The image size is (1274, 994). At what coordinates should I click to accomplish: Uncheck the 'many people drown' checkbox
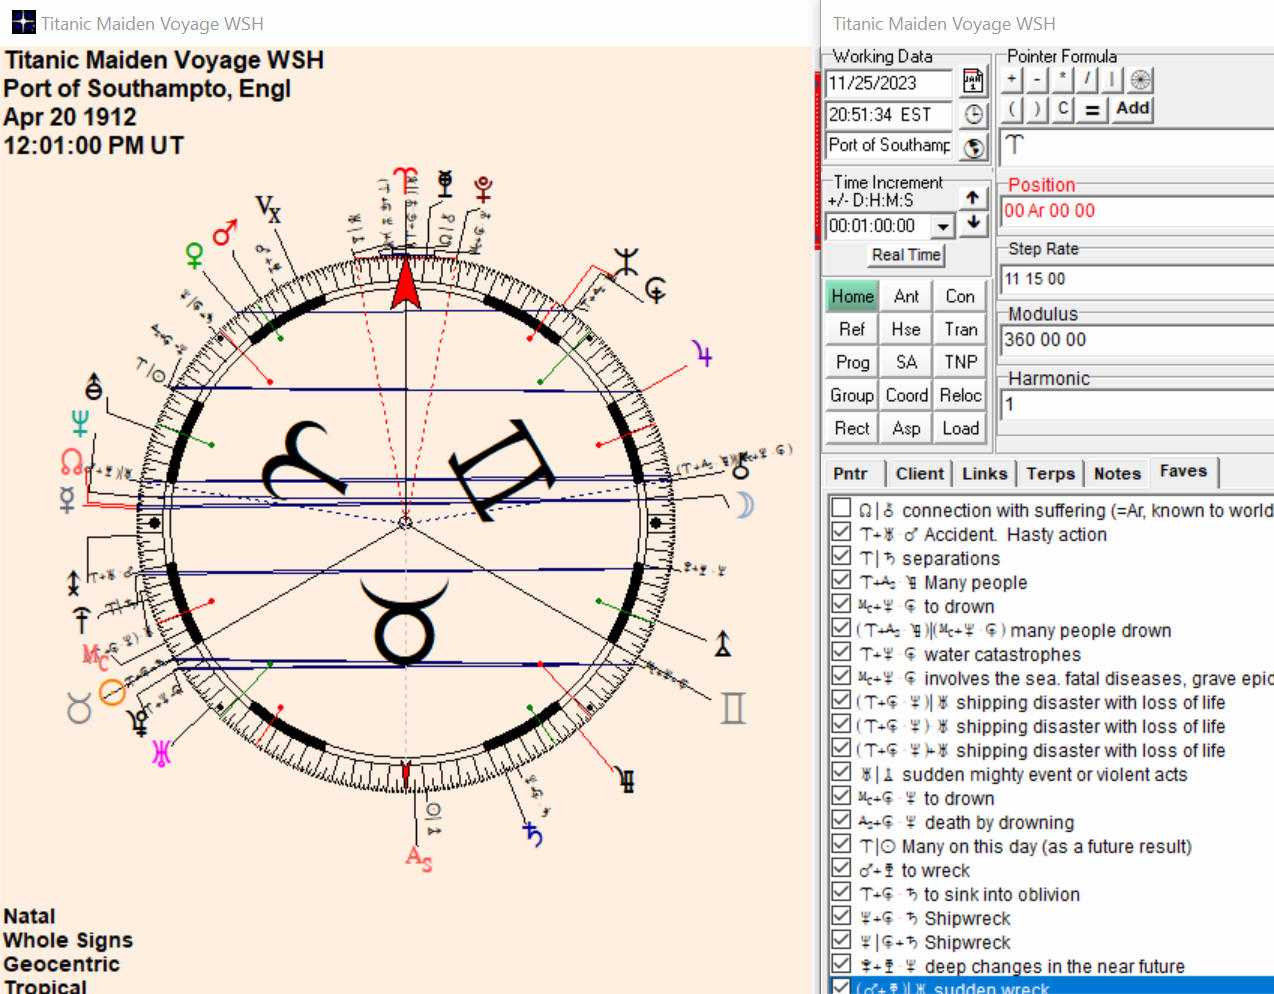842,628
